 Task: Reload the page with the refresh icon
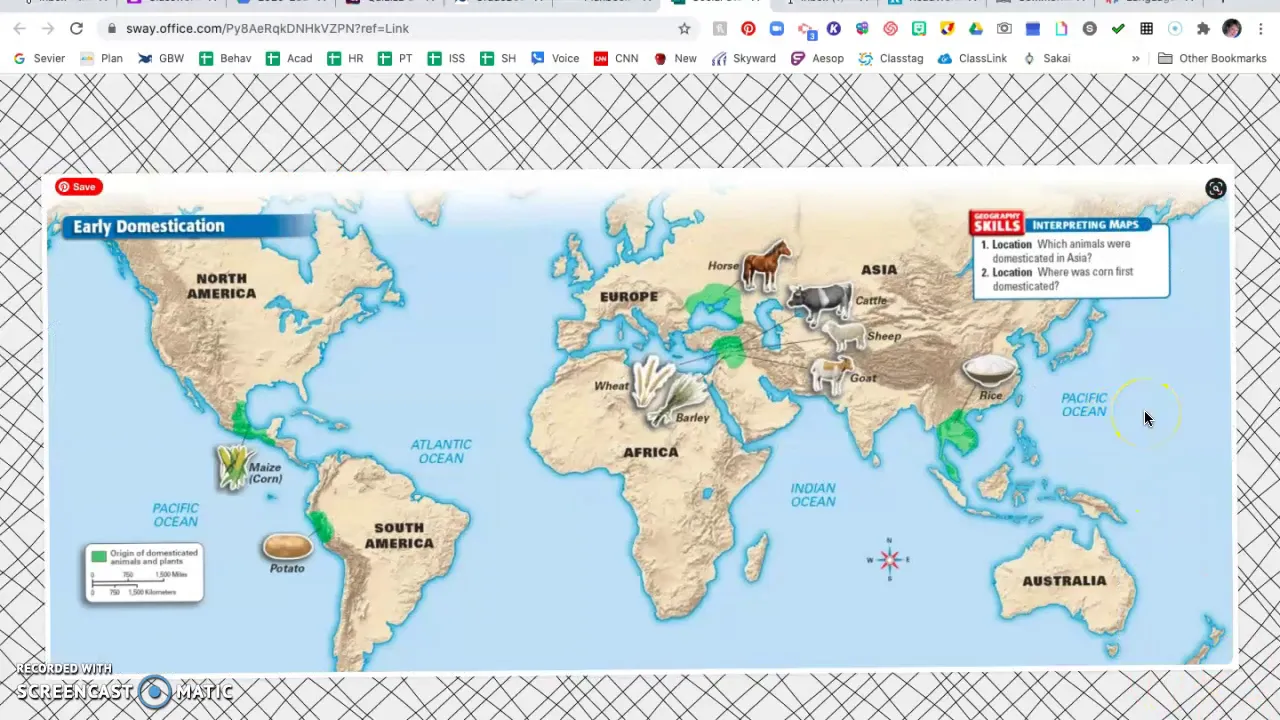pos(77,29)
